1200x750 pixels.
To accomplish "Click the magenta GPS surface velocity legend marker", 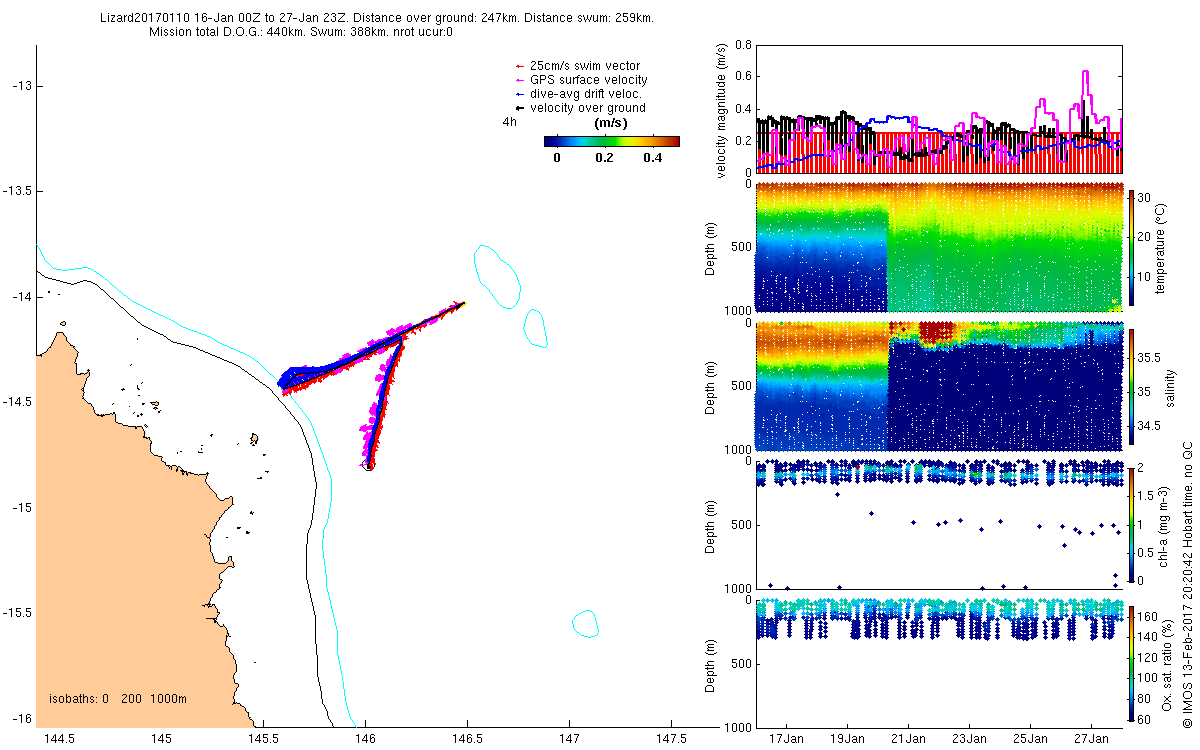I will click(519, 80).
